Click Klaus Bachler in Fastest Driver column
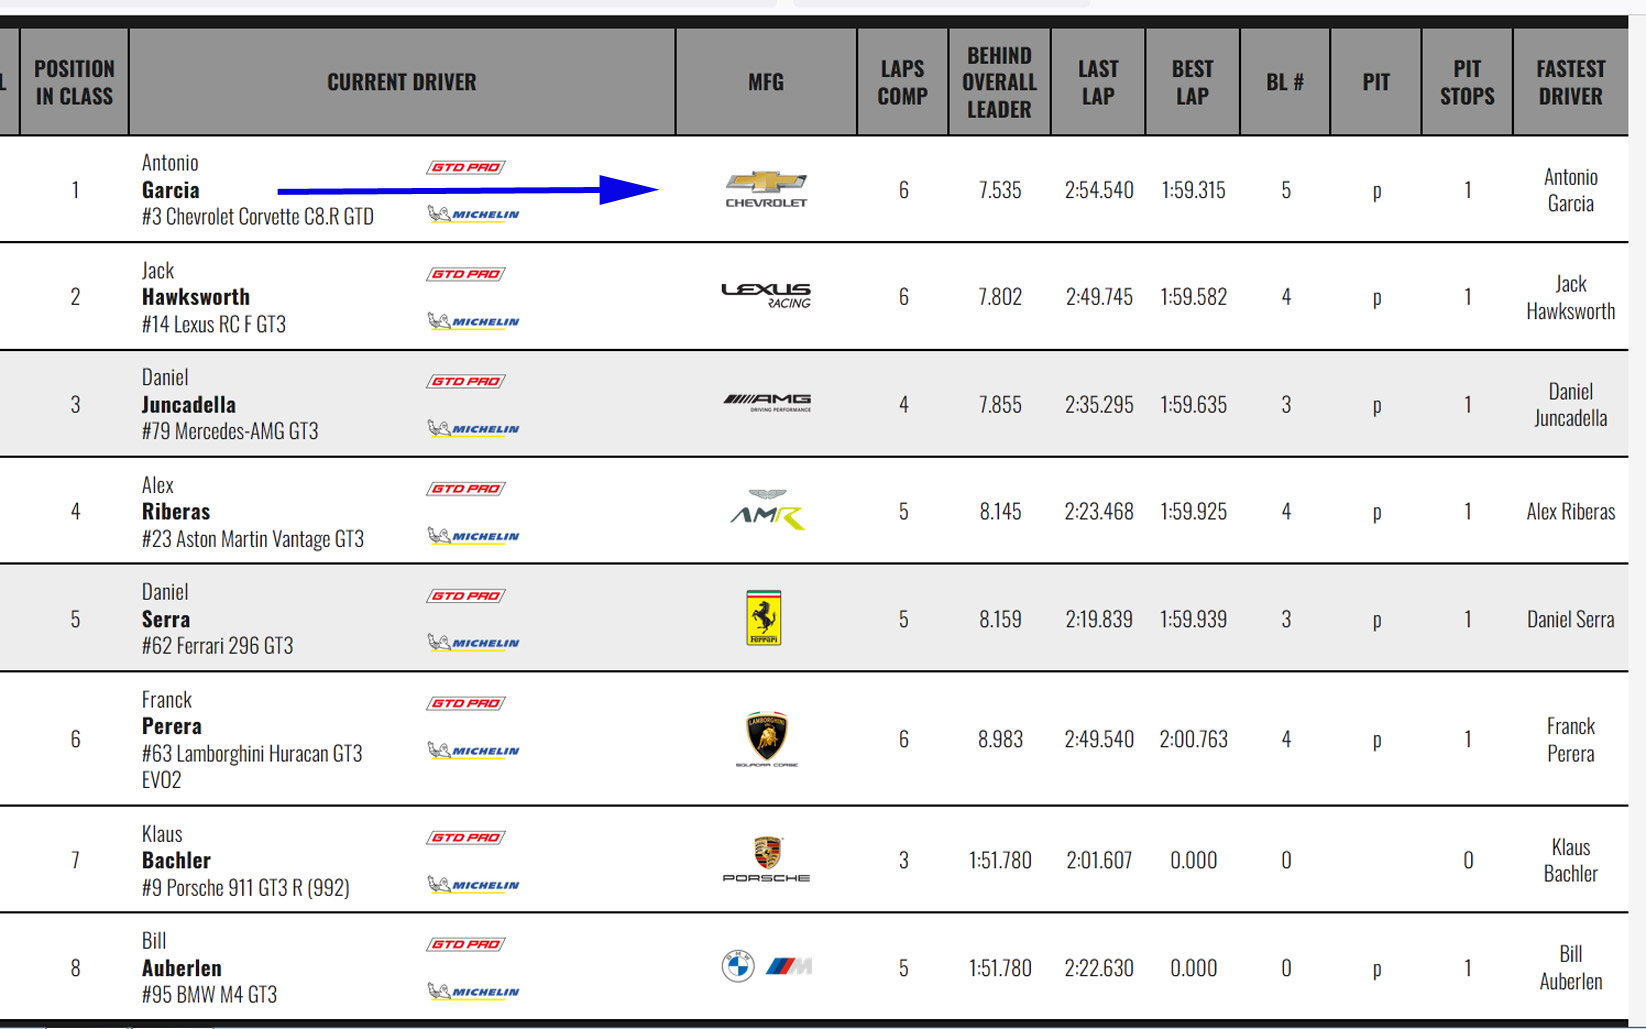Image resolution: width=1646 pixels, height=1029 pixels. point(1570,860)
